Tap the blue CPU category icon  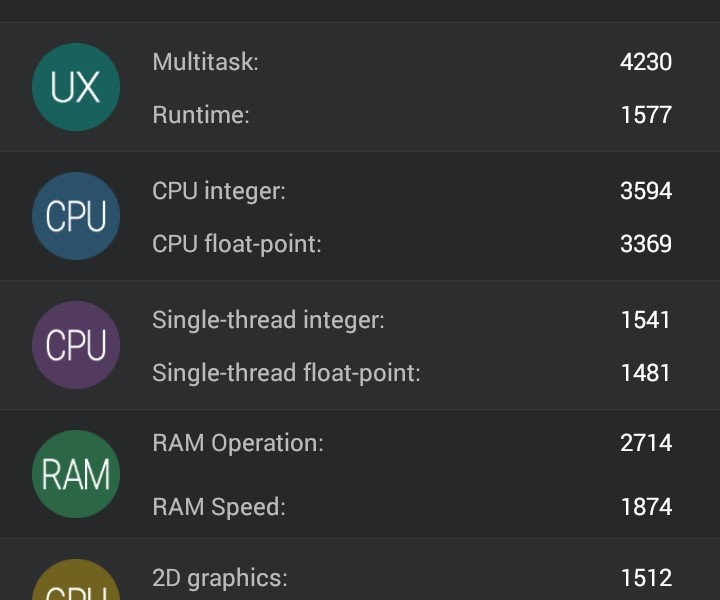point(76,216)
